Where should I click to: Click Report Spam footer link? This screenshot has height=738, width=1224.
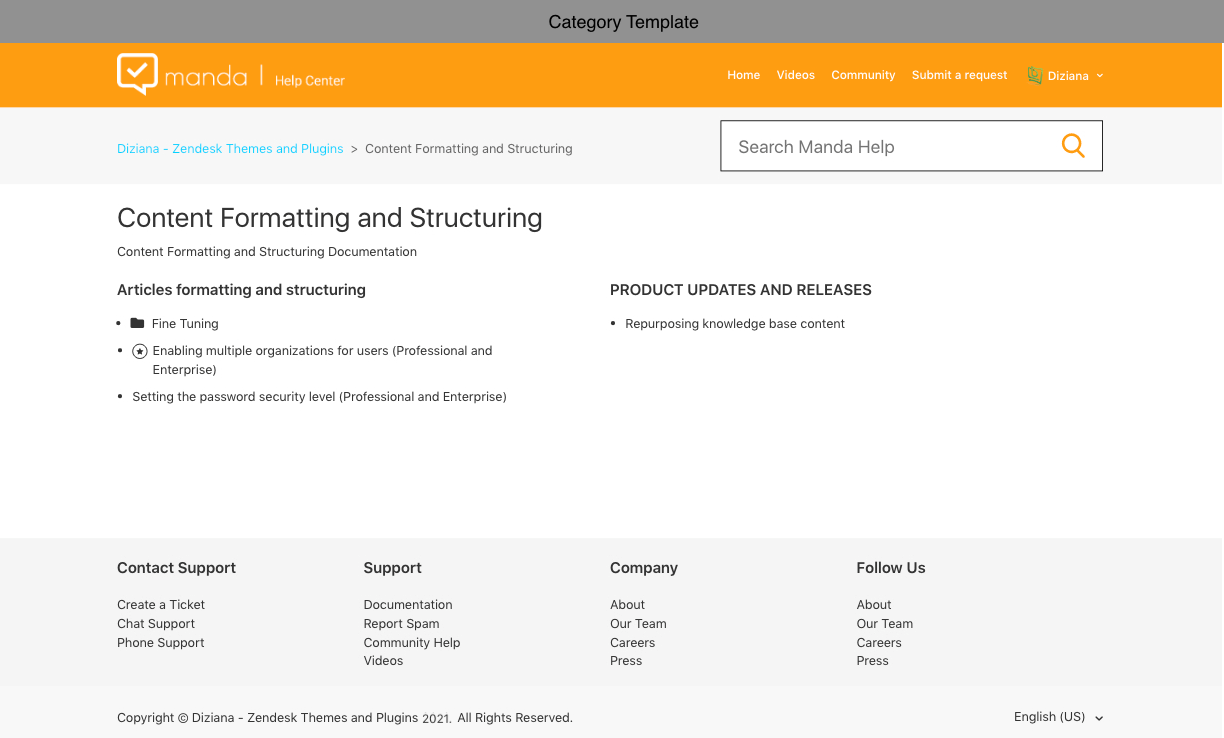click(x=402, y=623)
